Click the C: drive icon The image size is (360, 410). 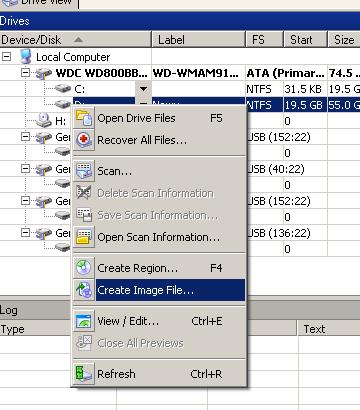tap(63, 89)
